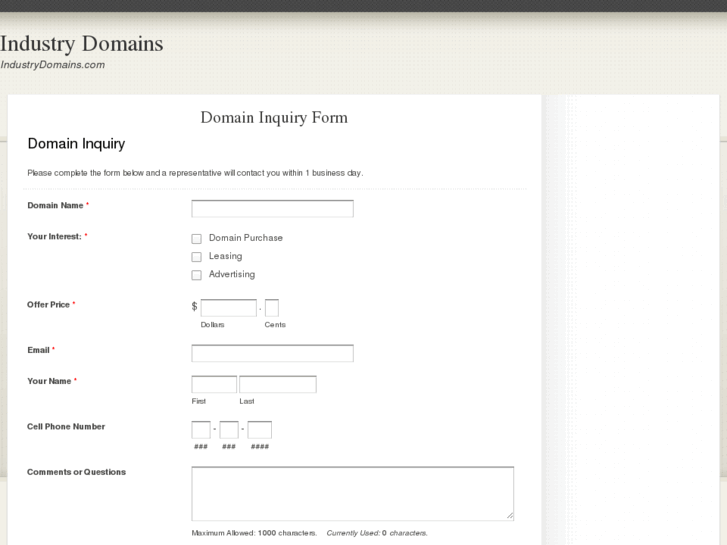Focus the Email input field
Viewport: 727px width, 545px height.
tap(272, 353)
